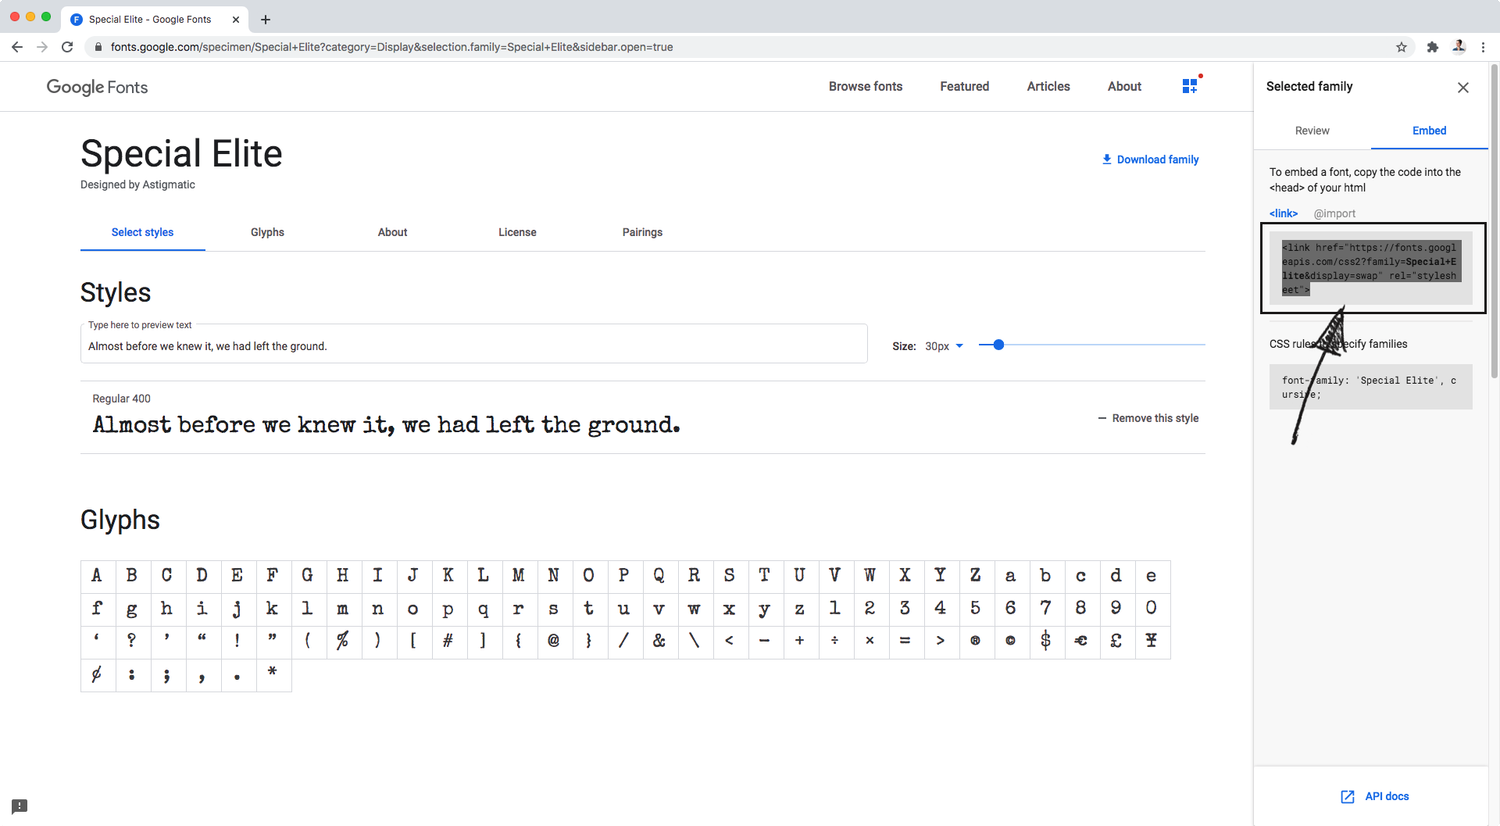Switch to the font About tab

coord(392,232)
